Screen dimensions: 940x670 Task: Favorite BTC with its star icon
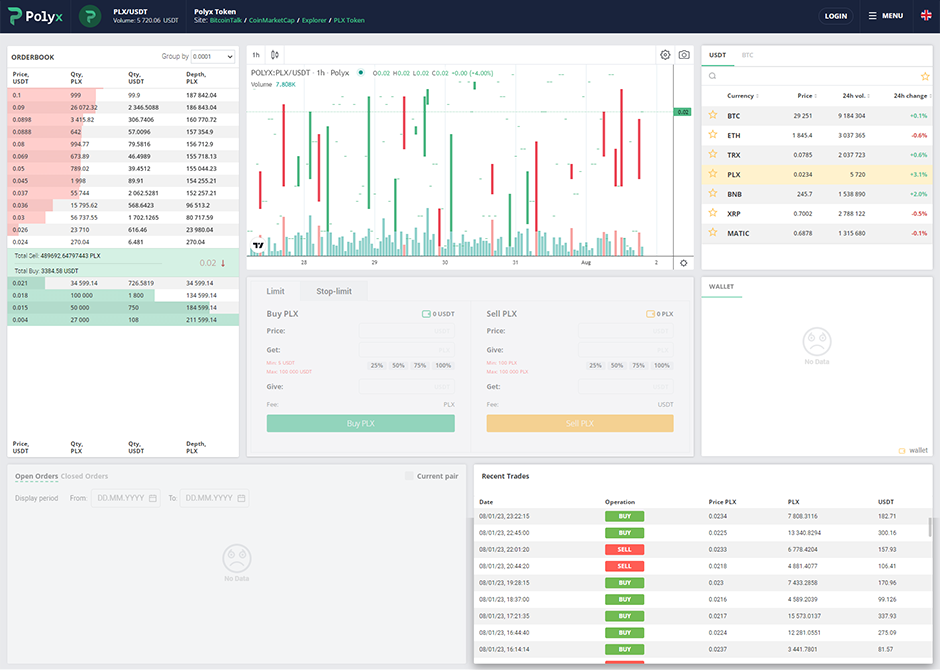point(713,115)
